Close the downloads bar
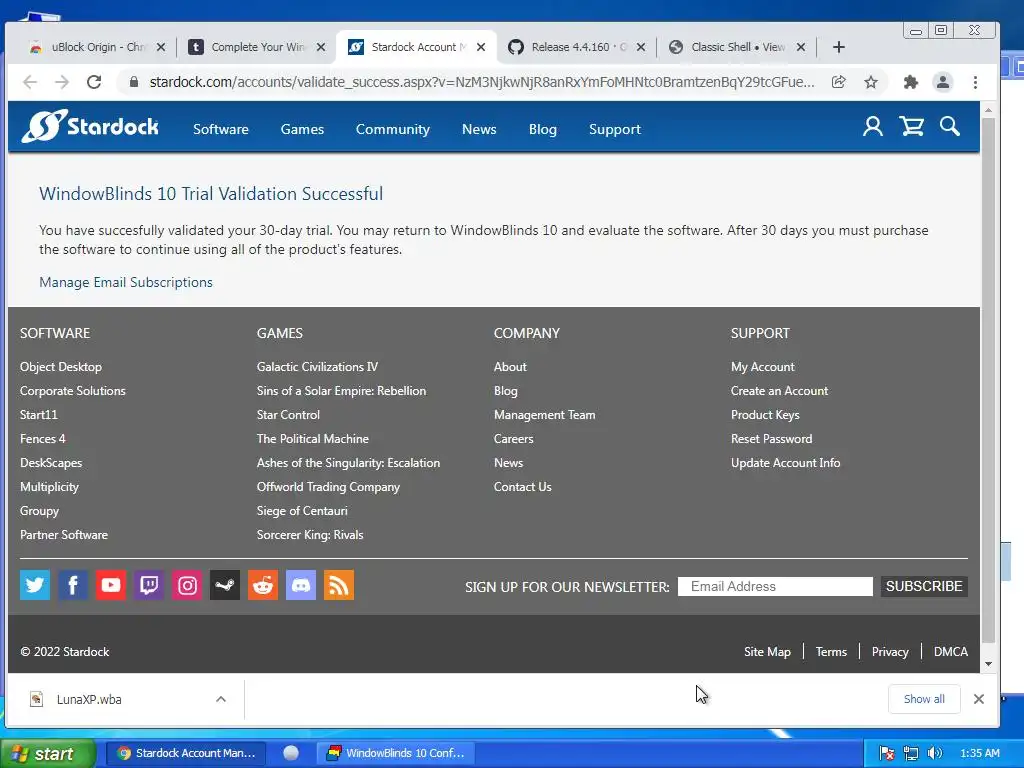Screen dimensions: 1024x768 pyautogui.click(x=978, y=699)
